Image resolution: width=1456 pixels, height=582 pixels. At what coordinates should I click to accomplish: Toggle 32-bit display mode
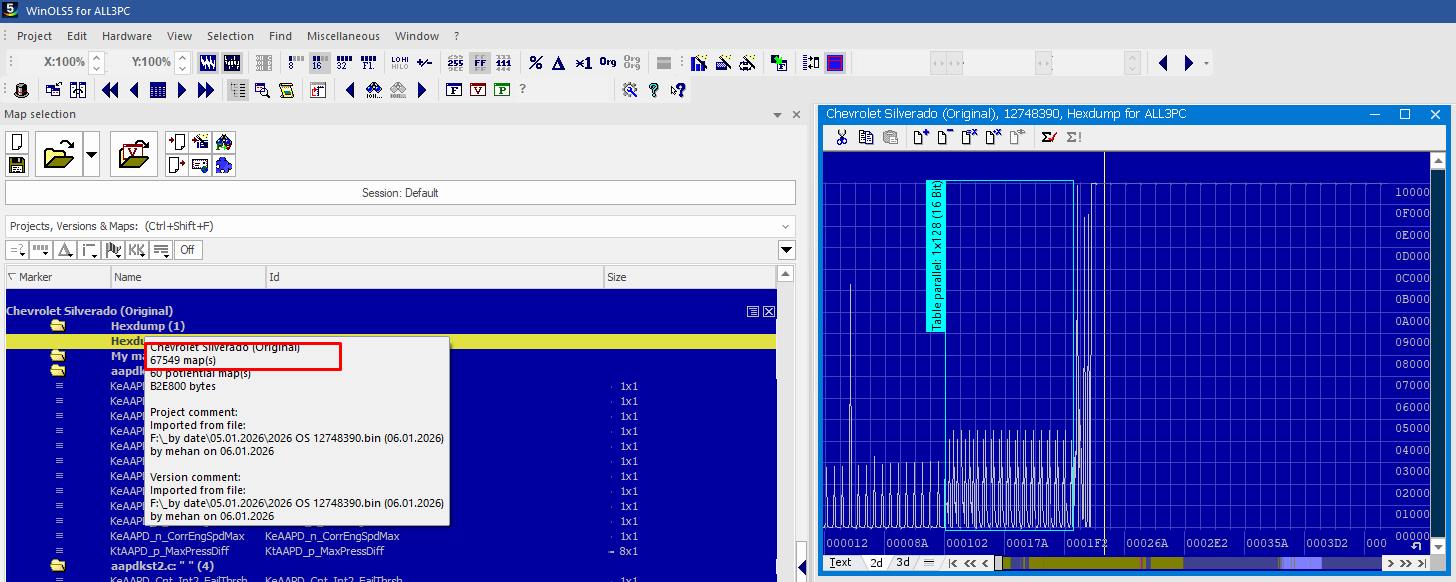[343, 63]
